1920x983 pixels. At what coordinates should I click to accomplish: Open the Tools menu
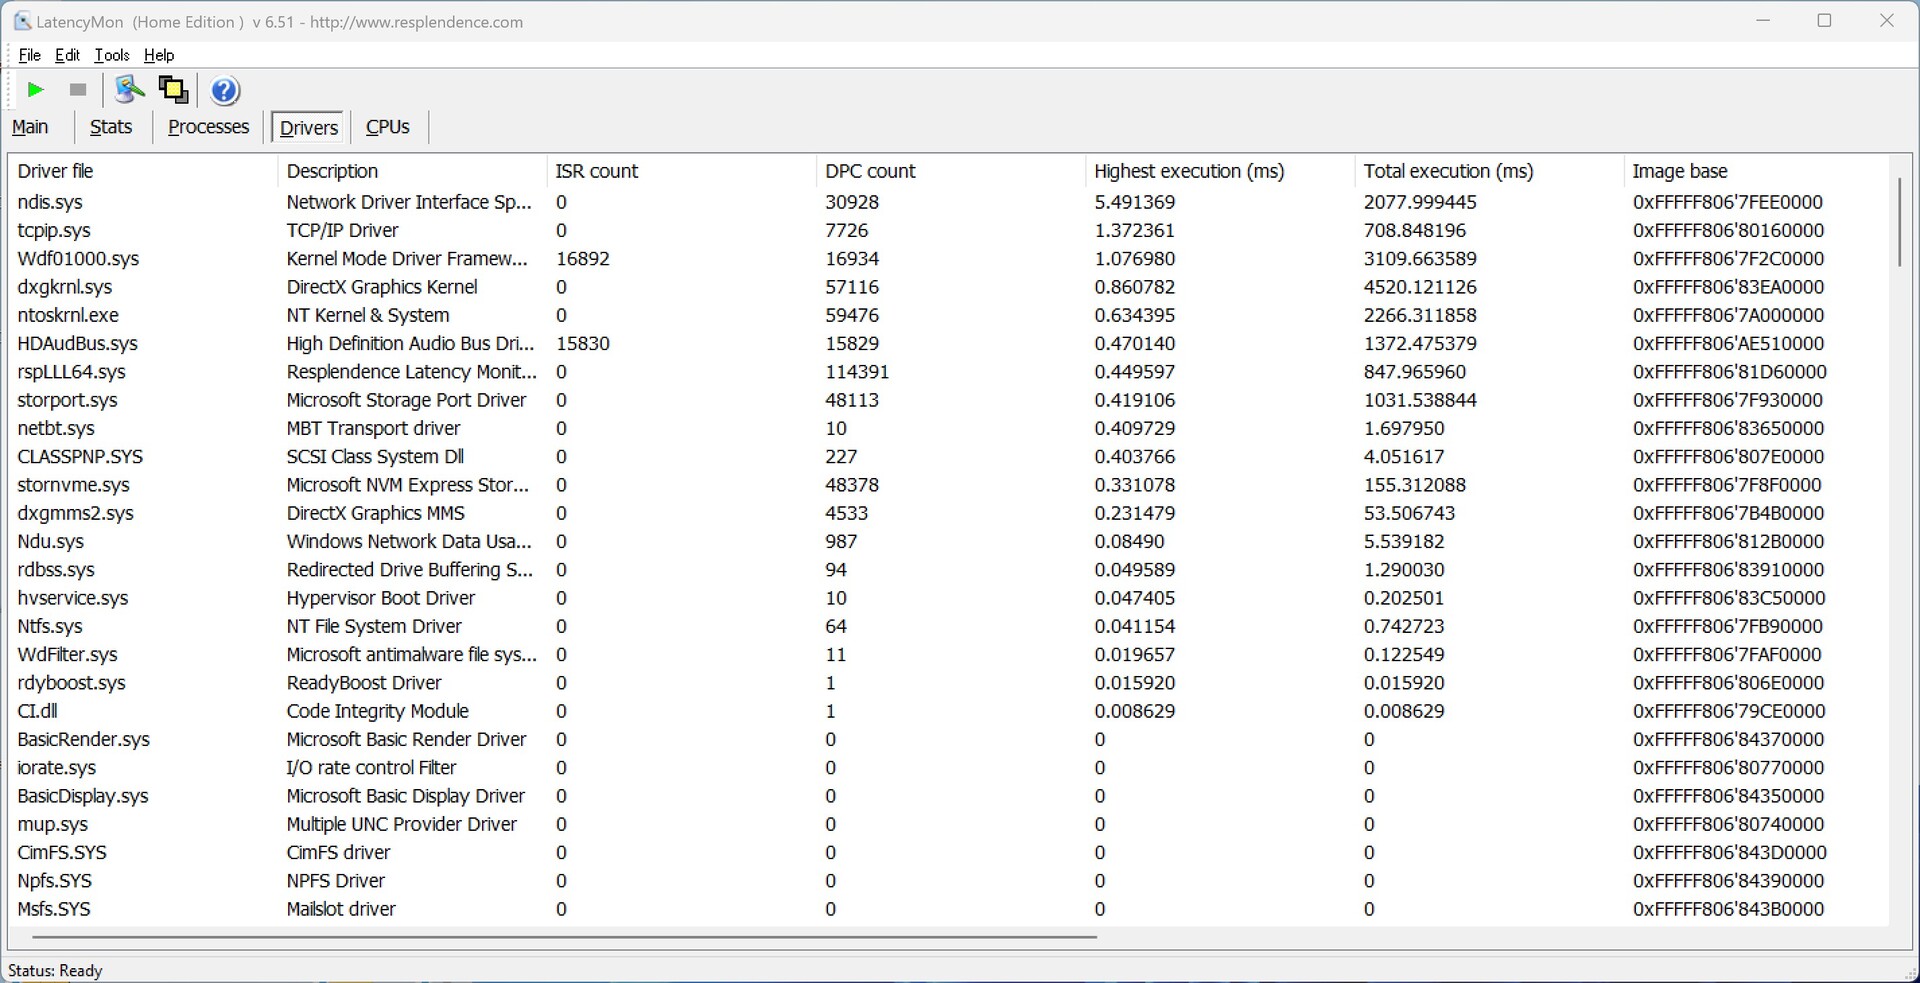(x=111, y=55)
